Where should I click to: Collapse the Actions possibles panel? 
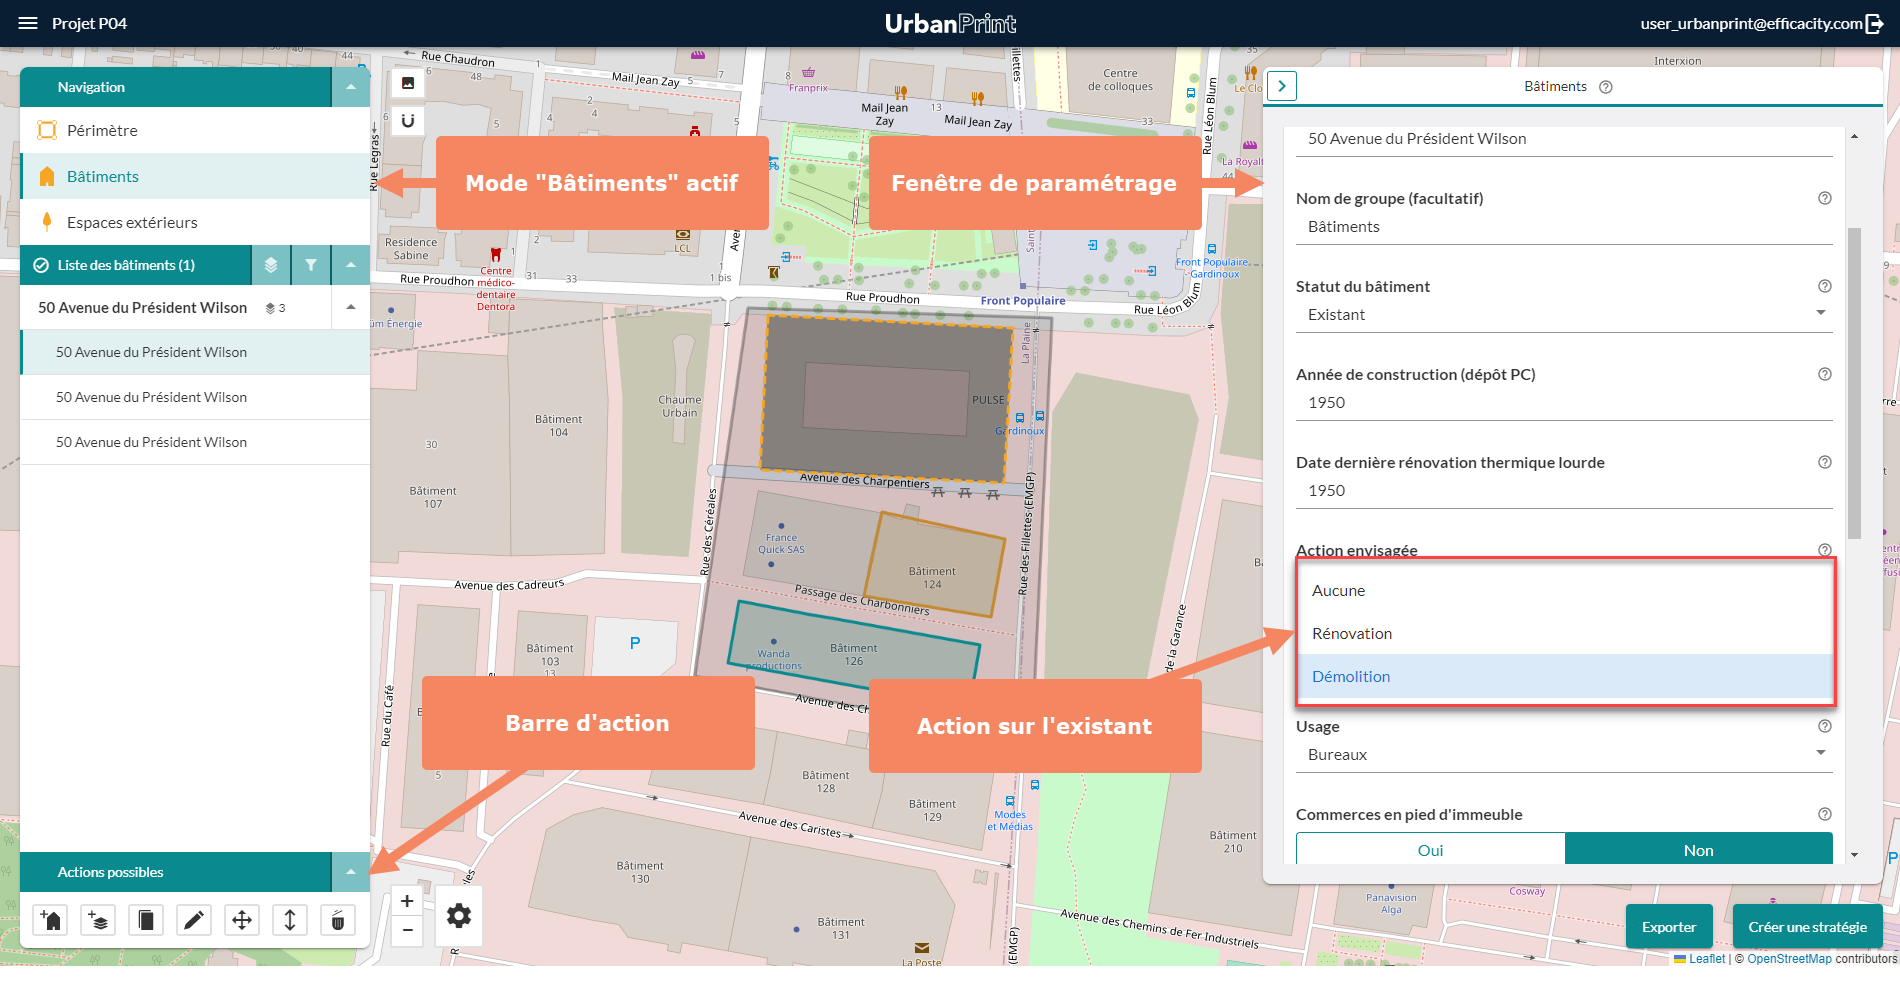click(351, 872)
